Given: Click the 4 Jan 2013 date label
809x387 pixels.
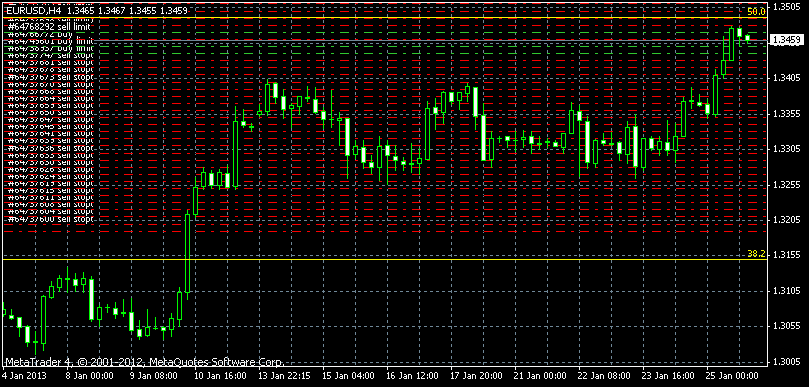Looking at the screenshot, I should coord(25,375).
